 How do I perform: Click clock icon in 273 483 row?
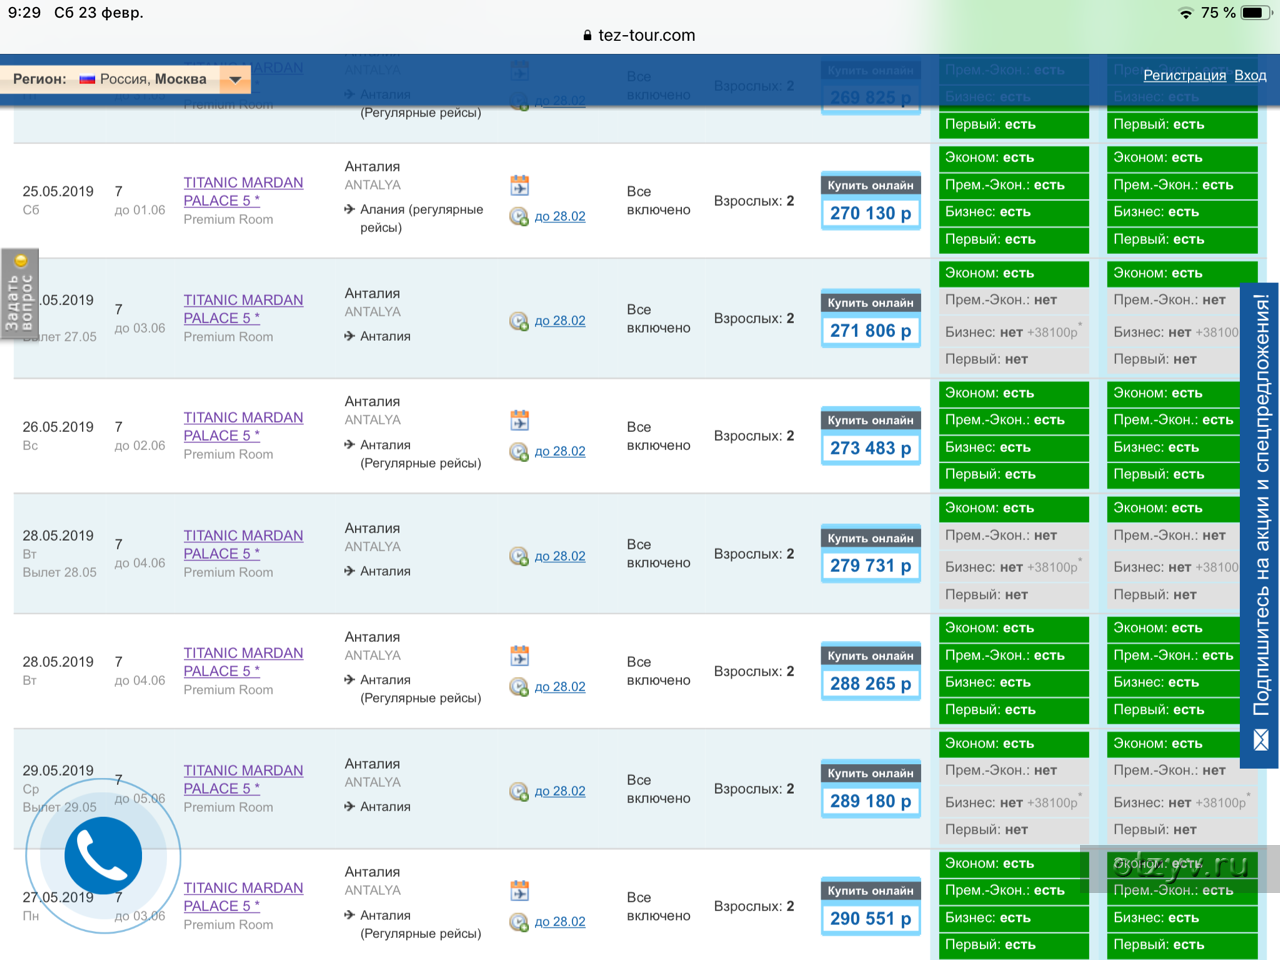tap(519, 452)
